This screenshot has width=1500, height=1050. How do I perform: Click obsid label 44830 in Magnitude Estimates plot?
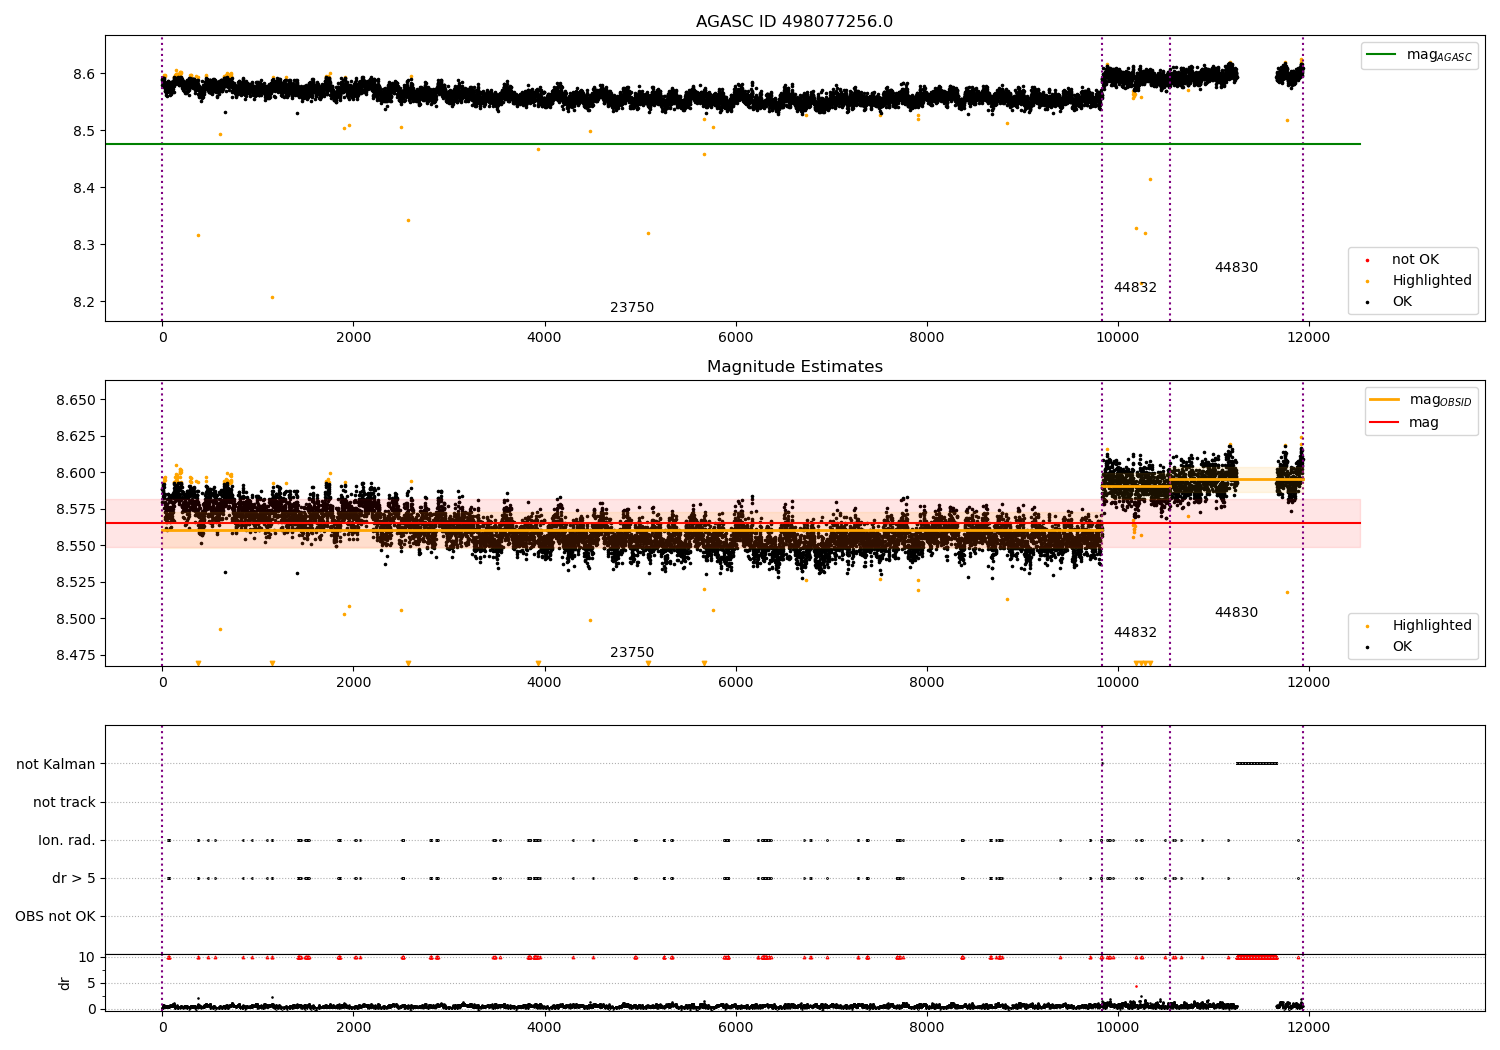[x=1236, y=613]
